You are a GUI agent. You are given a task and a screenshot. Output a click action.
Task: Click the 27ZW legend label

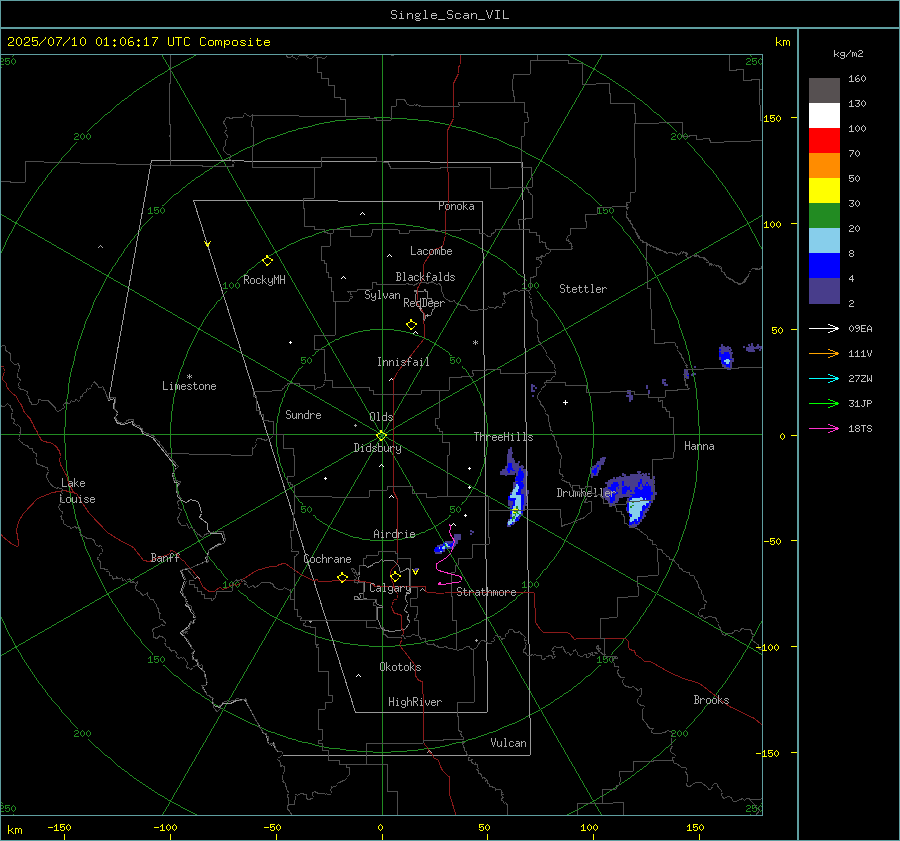tap(860, 378)
